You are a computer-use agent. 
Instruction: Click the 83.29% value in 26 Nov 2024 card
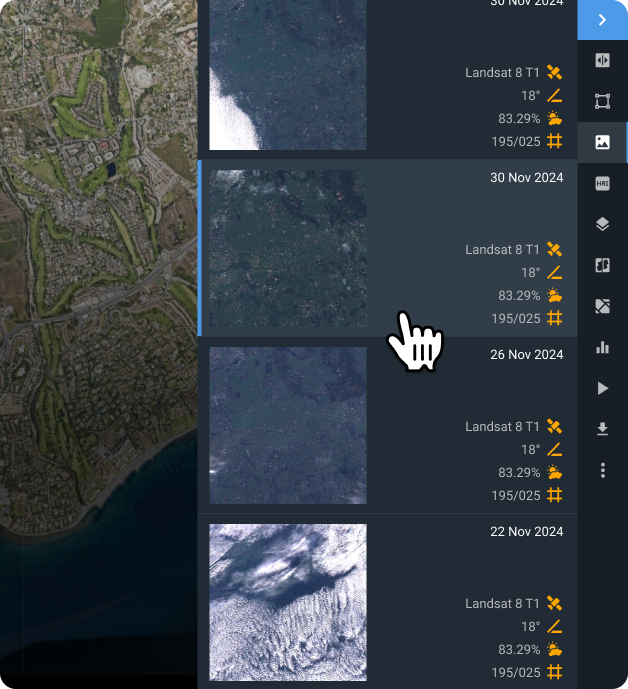pyautogui.click(x=519, y=472)
